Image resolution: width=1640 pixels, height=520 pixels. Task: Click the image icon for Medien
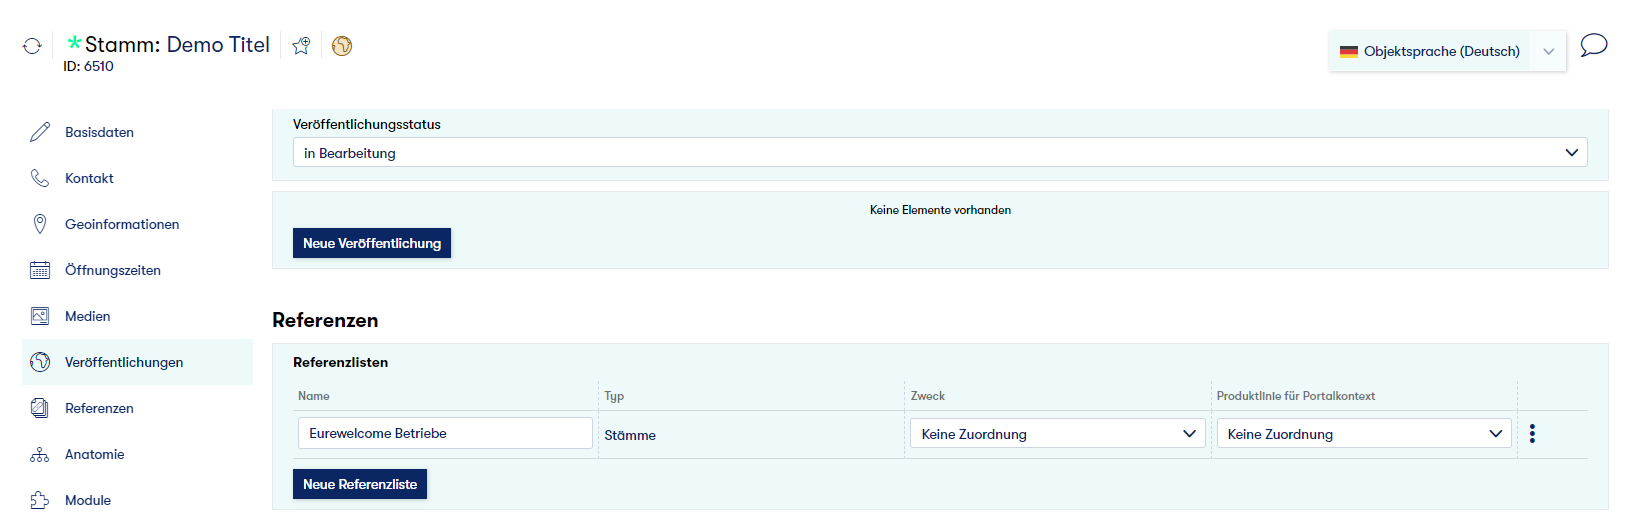40,316
